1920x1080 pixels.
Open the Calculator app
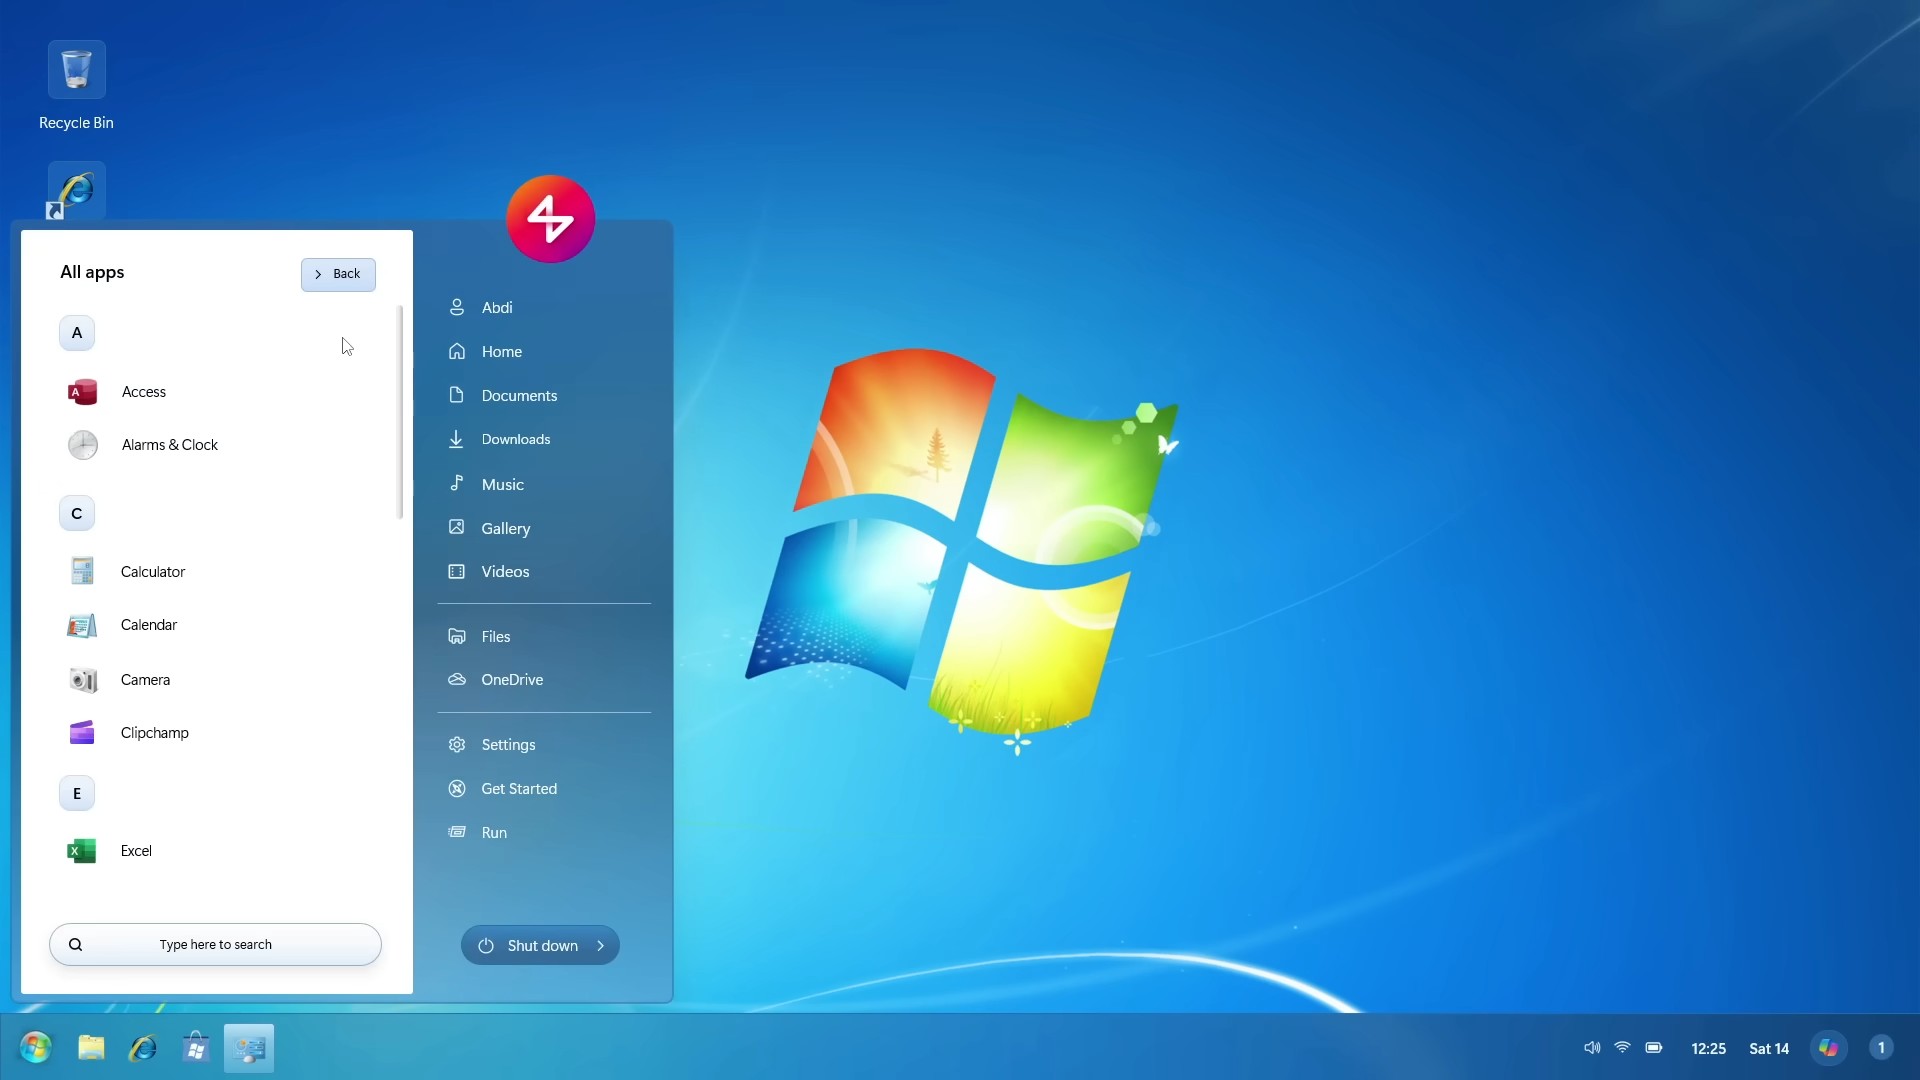click(x=152, y=572)
